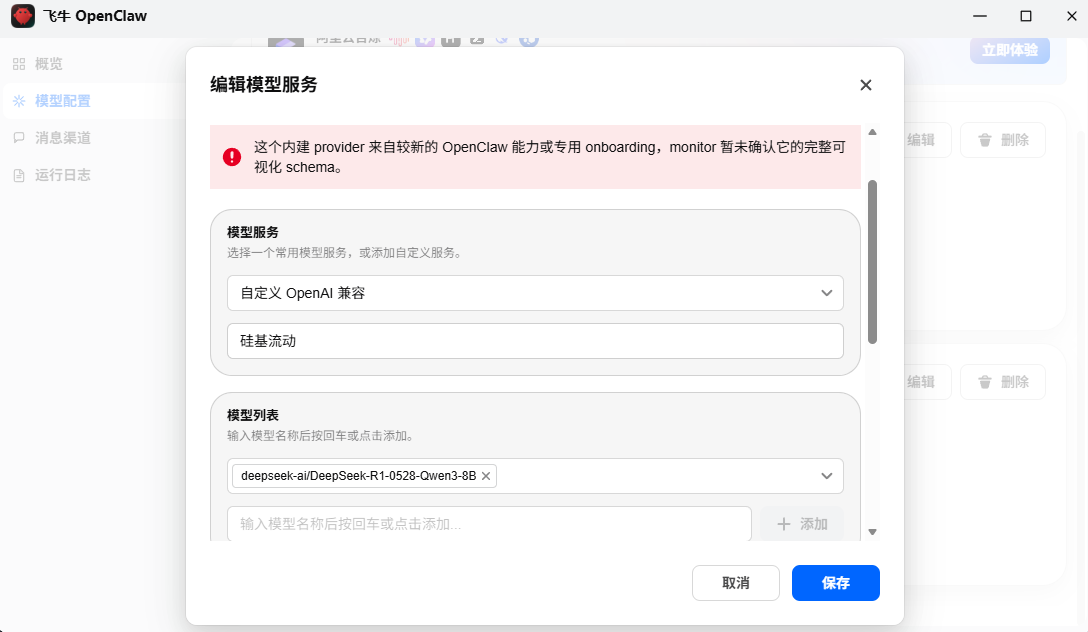Click the dialog scrollbar down arrow
The width and height of the screenshot is (1088, 632).
(872, 532)
